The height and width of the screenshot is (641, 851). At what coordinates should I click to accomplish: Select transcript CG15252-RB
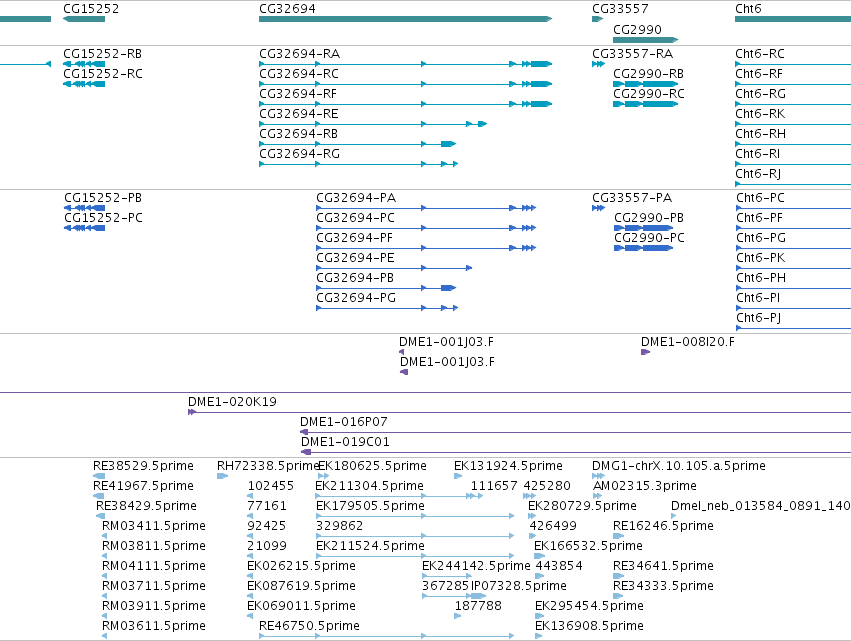tap(103, 54)
